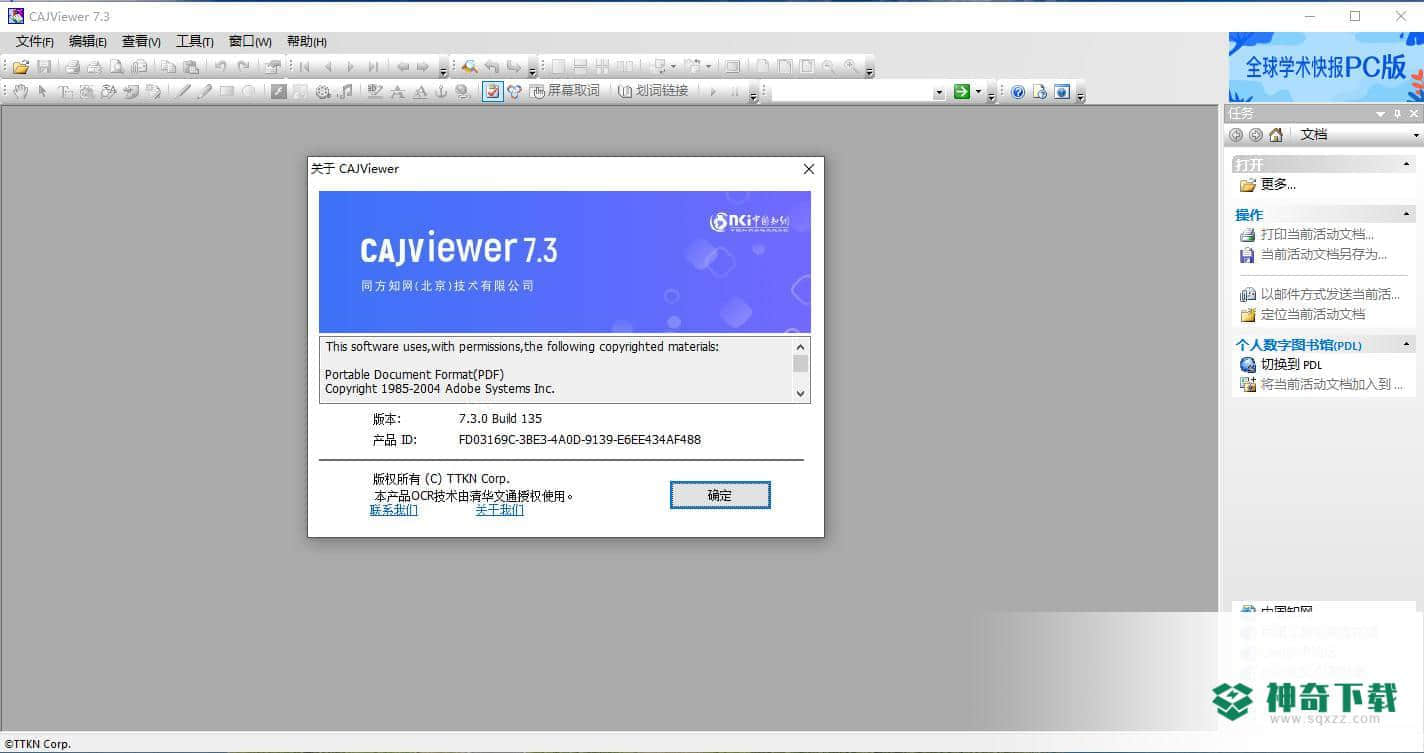Screen dimensions: 1424x753
Task: Go to last page toolbar icon
Action: [373, 67]
